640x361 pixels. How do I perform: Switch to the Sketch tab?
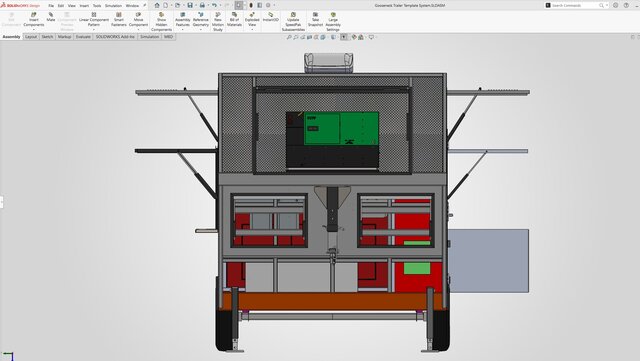pyautogui.click(x=47, y=37)
